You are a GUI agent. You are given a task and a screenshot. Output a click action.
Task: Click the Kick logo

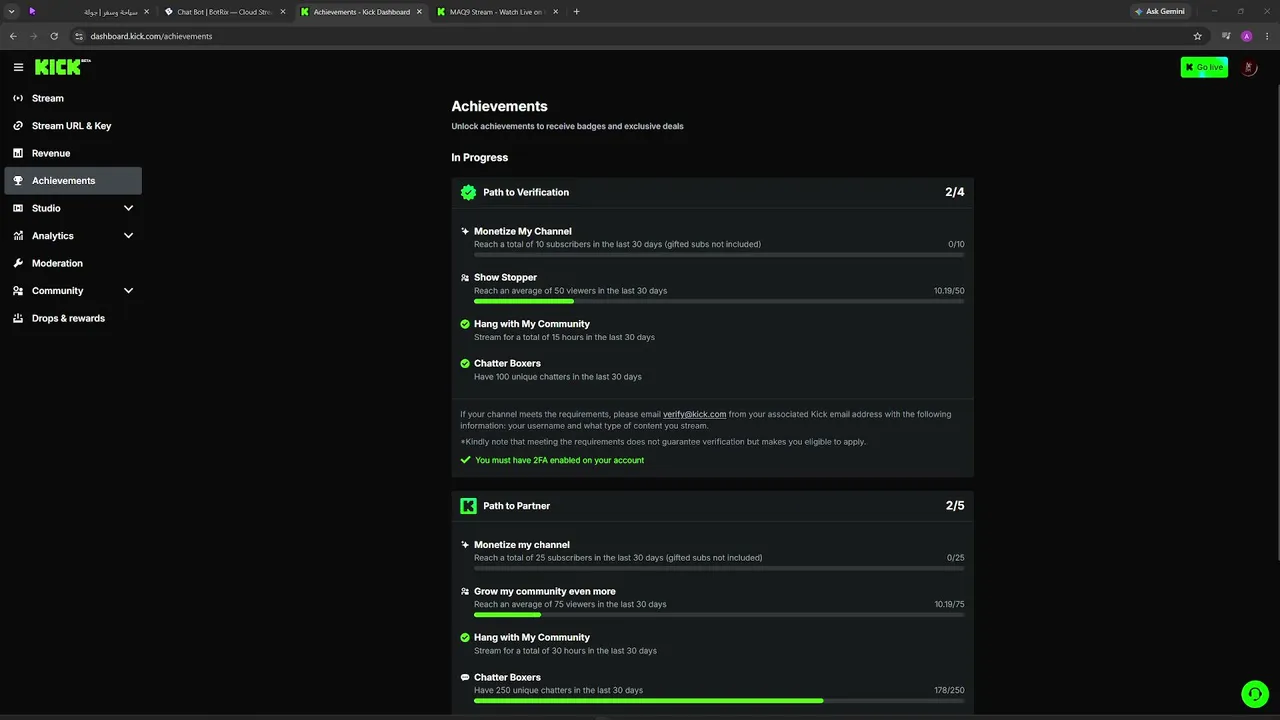click(x=62, y=67)
